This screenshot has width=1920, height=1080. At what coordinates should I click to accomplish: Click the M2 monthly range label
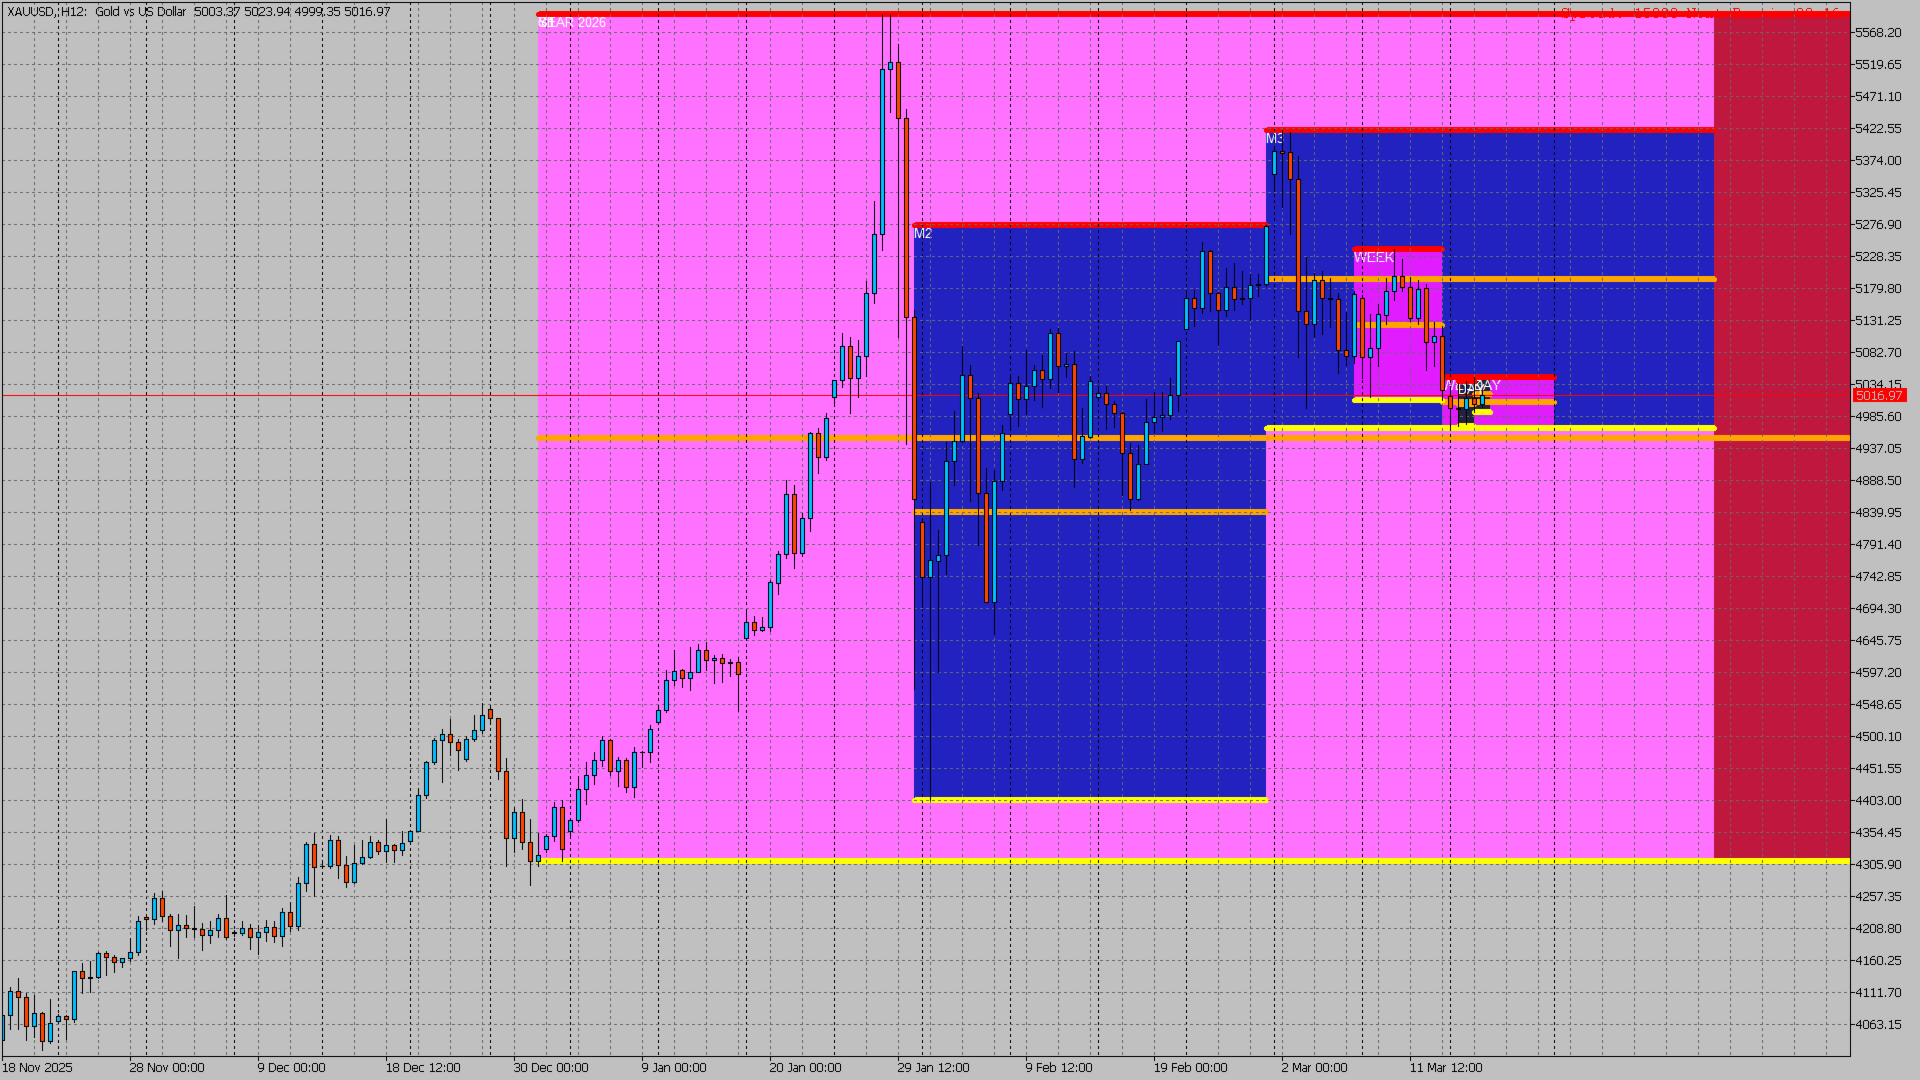tap(922, 234)
